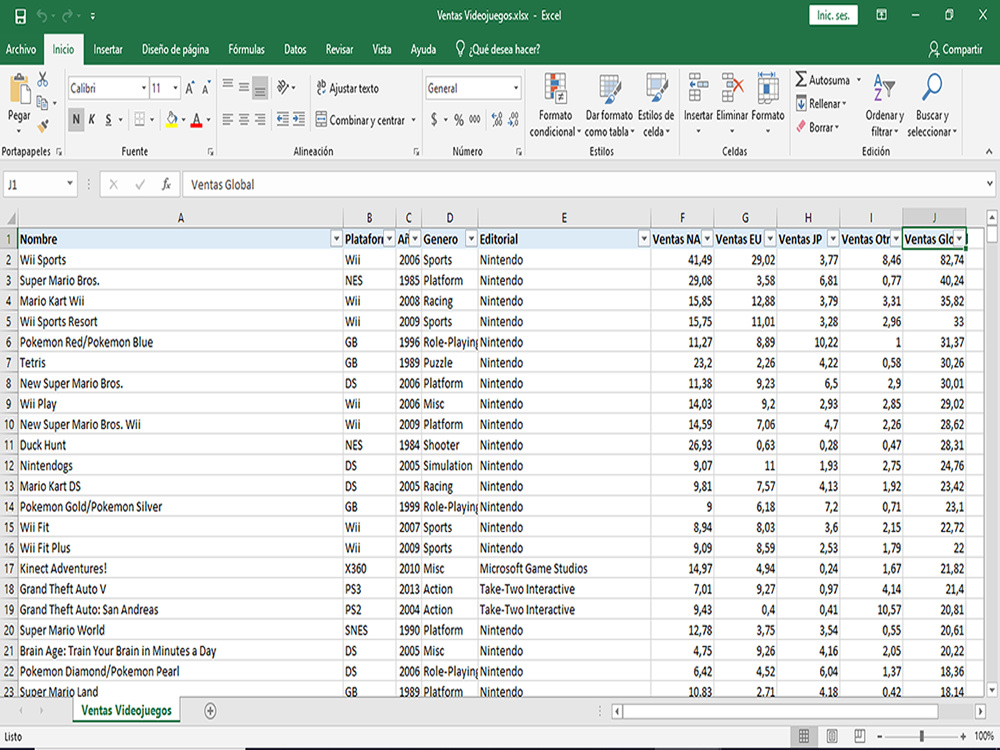Image resolution: width=1000 pixels, height=750 pixels.
Task: Click the text orientation icon
Action: 283,87
